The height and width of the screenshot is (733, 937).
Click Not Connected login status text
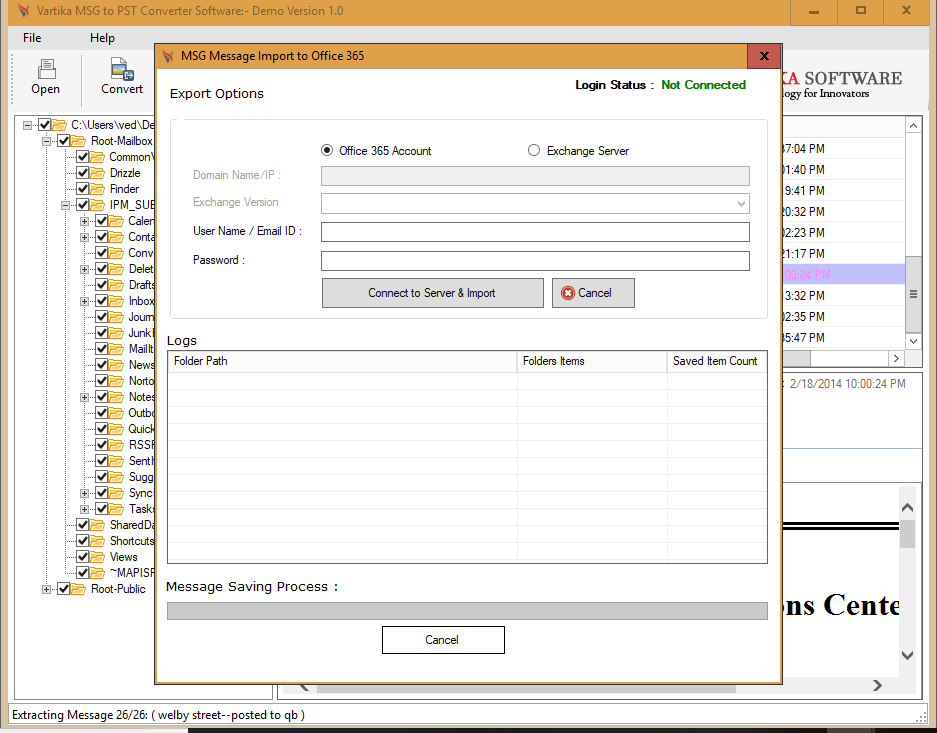pos(703,85)
